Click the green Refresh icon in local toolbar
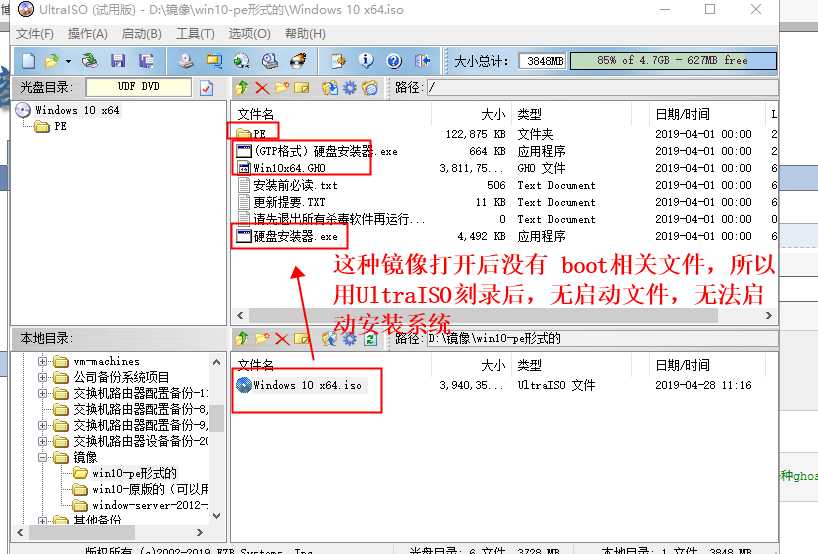This screenshot has height=554, width=818. pyautogui.click(x=370, y=339)
